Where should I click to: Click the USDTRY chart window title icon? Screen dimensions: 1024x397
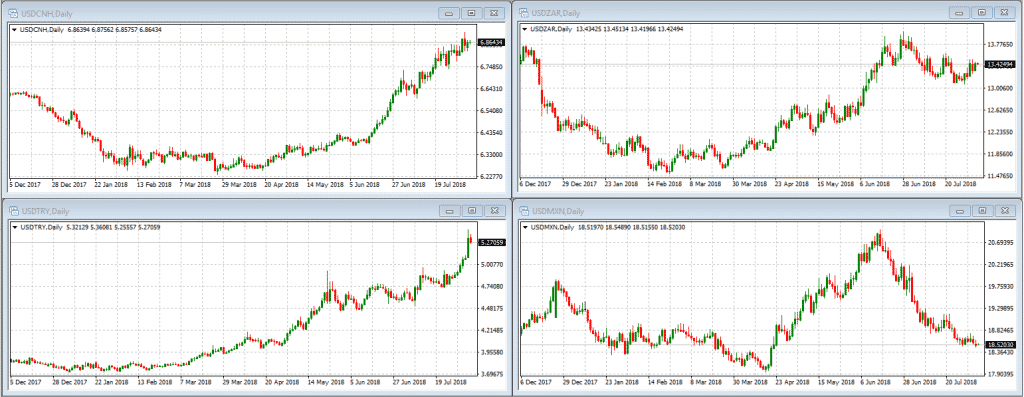click(12, 211)
